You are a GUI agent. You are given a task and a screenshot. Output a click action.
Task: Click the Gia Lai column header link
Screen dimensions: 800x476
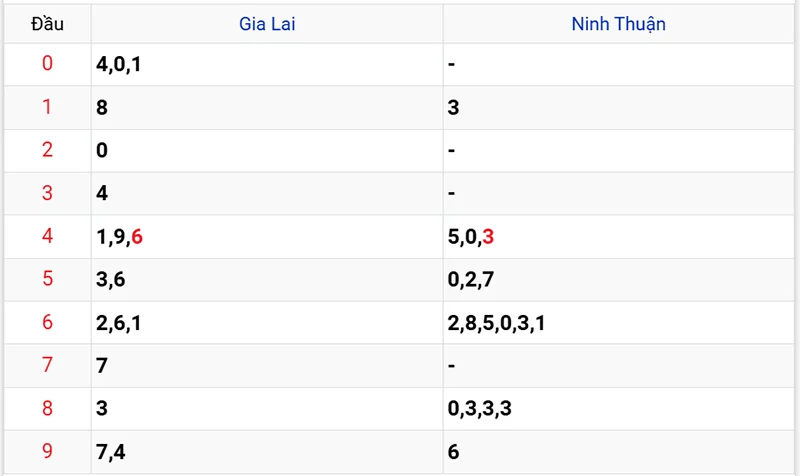267,24
